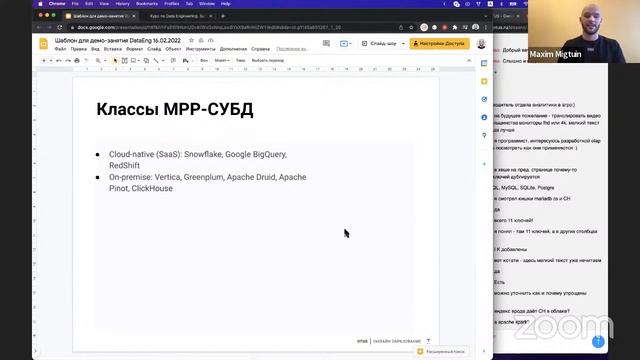640x360 pixels.
Task: Insert an image from toolbar
Action: [x=133, y=60]
